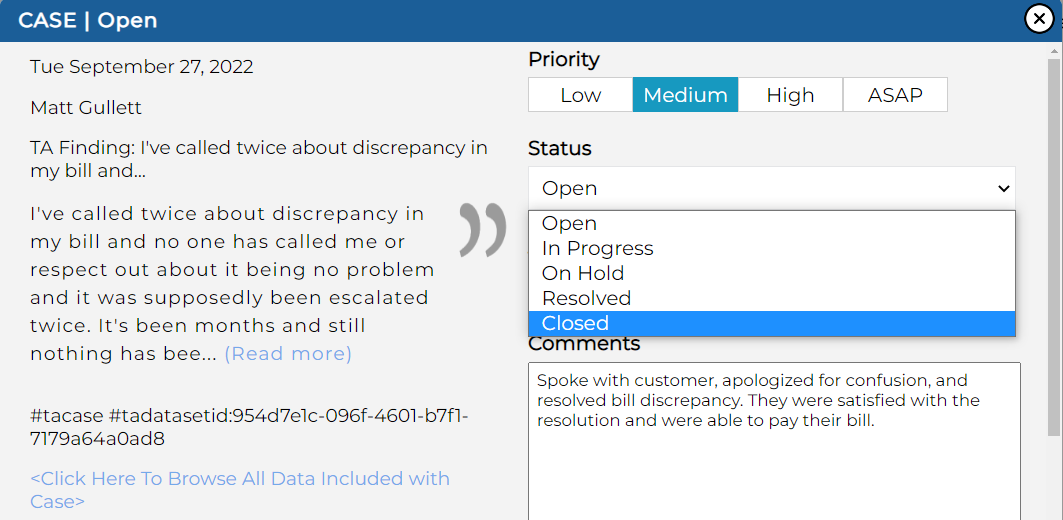Click the CASE | Open title bar
The height and width of the screenshot is (520, 1063).
(88, 20)
